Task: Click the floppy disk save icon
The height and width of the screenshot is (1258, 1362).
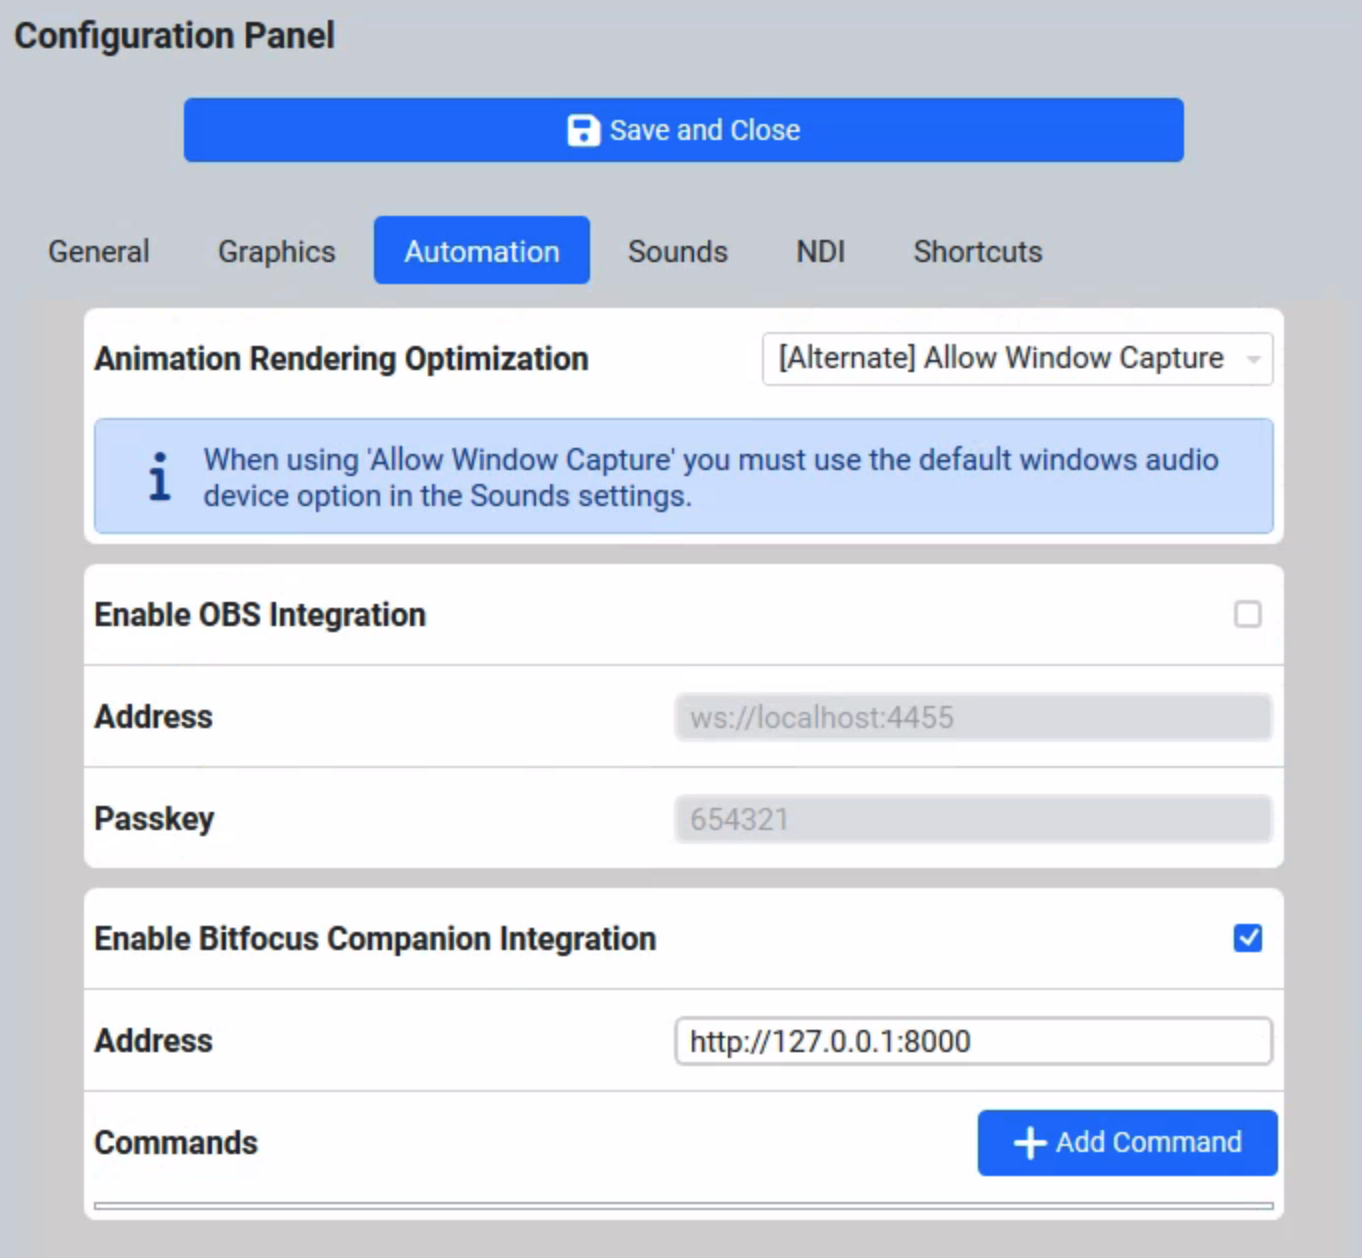Action: [583, 130]
